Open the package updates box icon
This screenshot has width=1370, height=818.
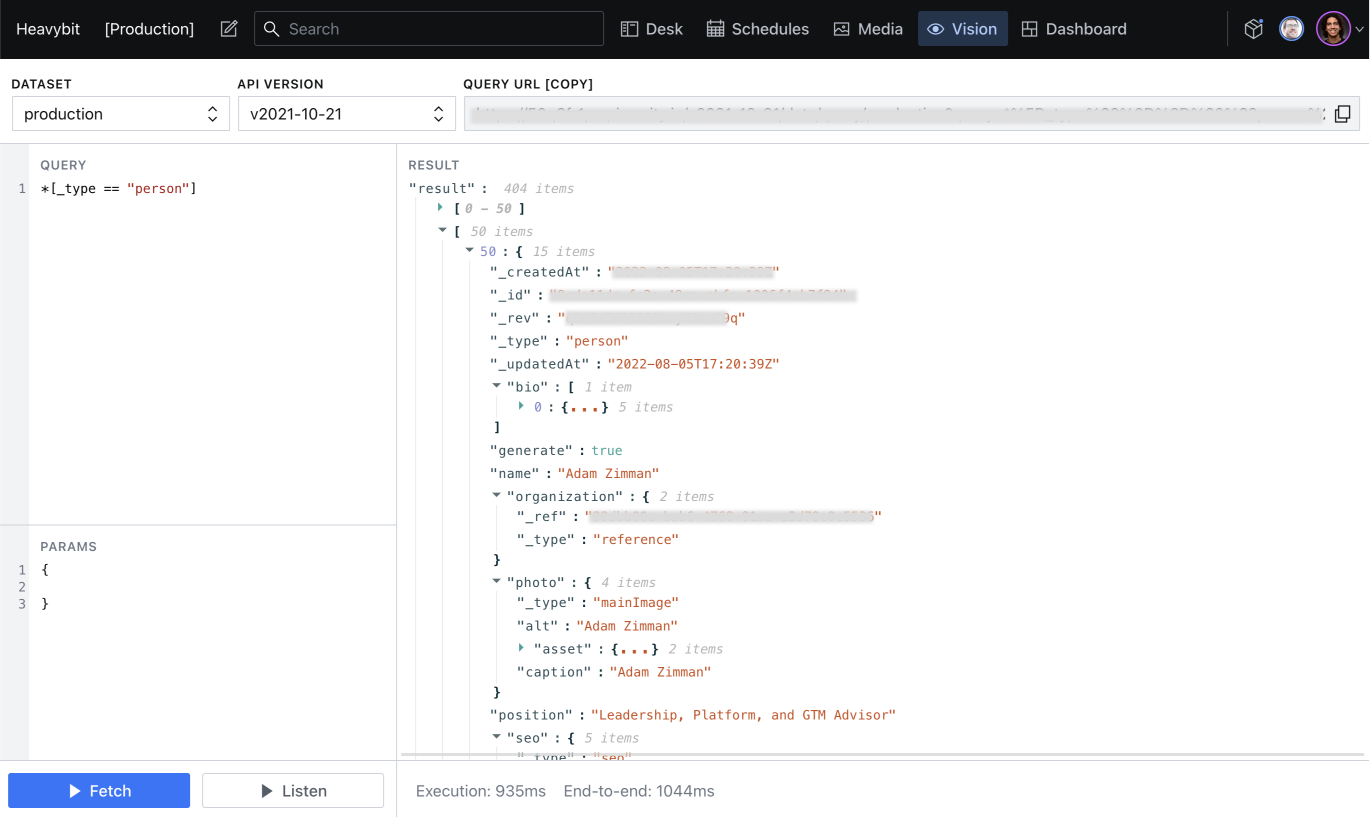1254,29
